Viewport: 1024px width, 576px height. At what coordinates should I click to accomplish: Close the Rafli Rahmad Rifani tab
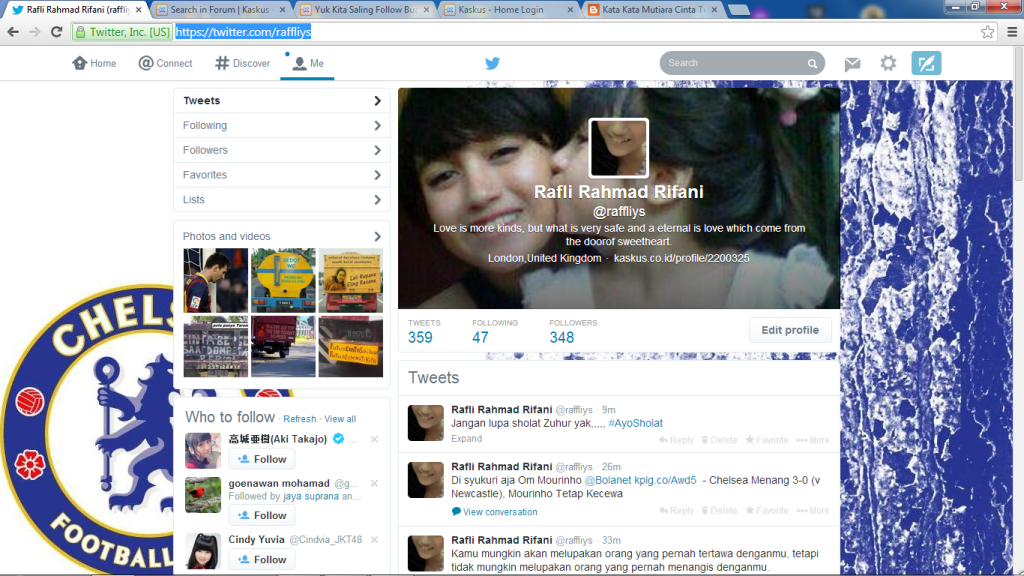point(138,10)
